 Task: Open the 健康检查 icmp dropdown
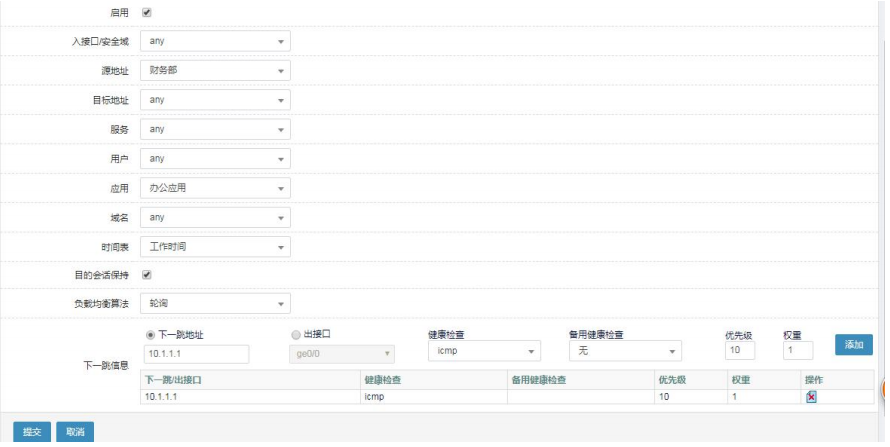484,351
